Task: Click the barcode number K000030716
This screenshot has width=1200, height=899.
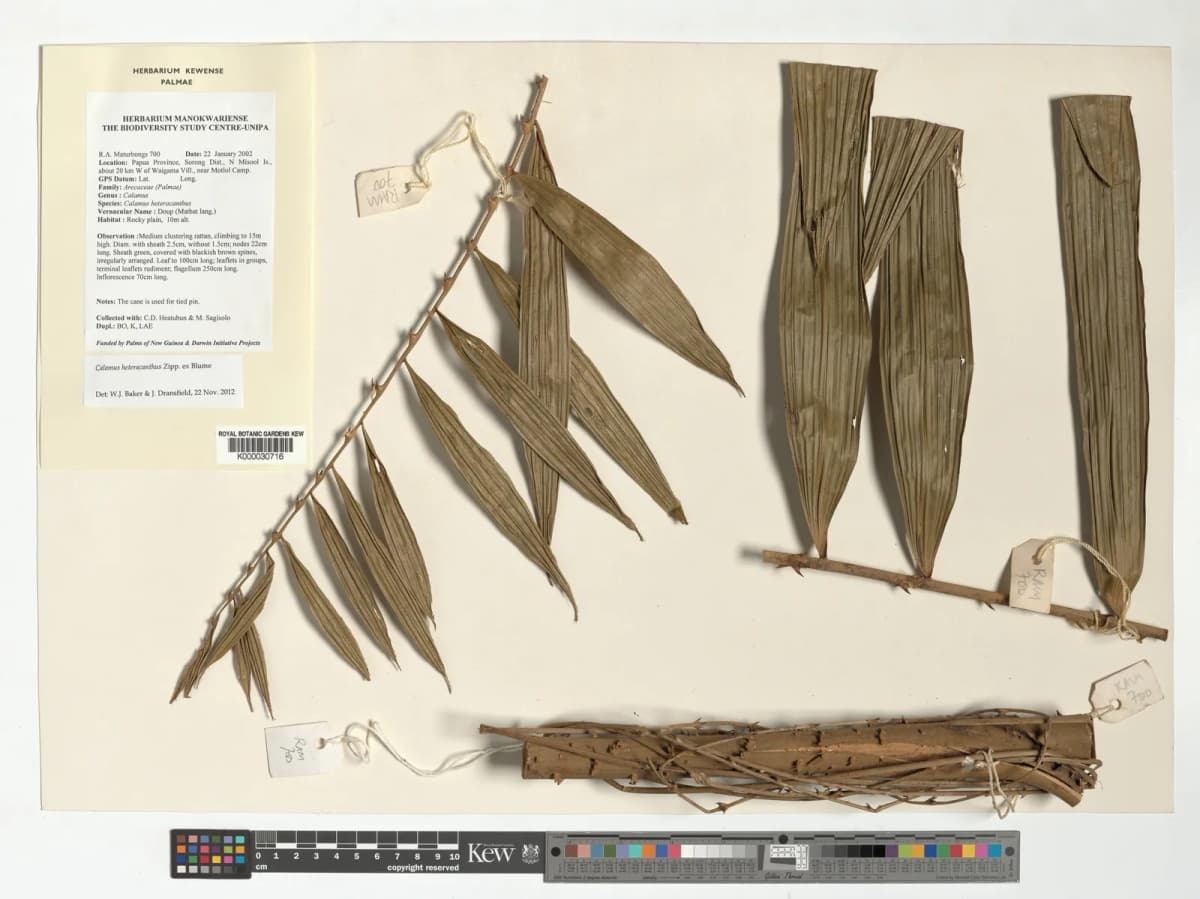Action: tap(261, 456)
